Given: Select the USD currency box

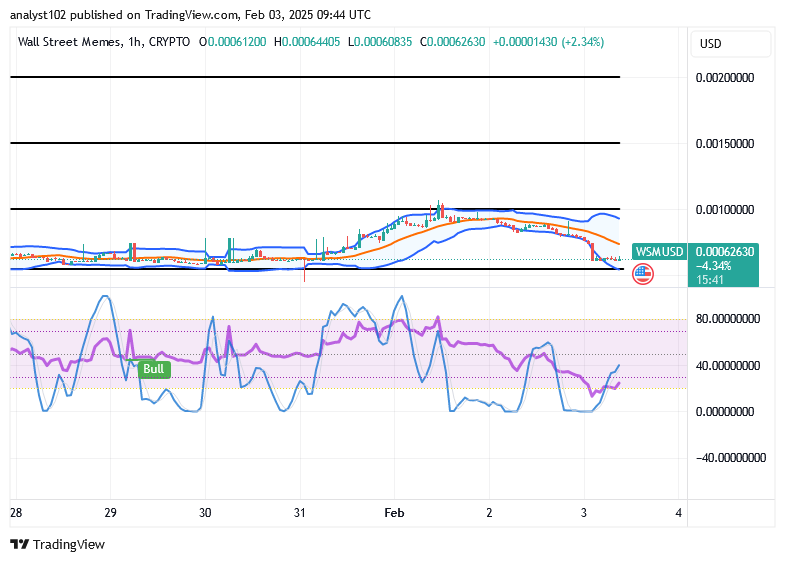Looking at the screenshot, I should click(x=730, y=44).
